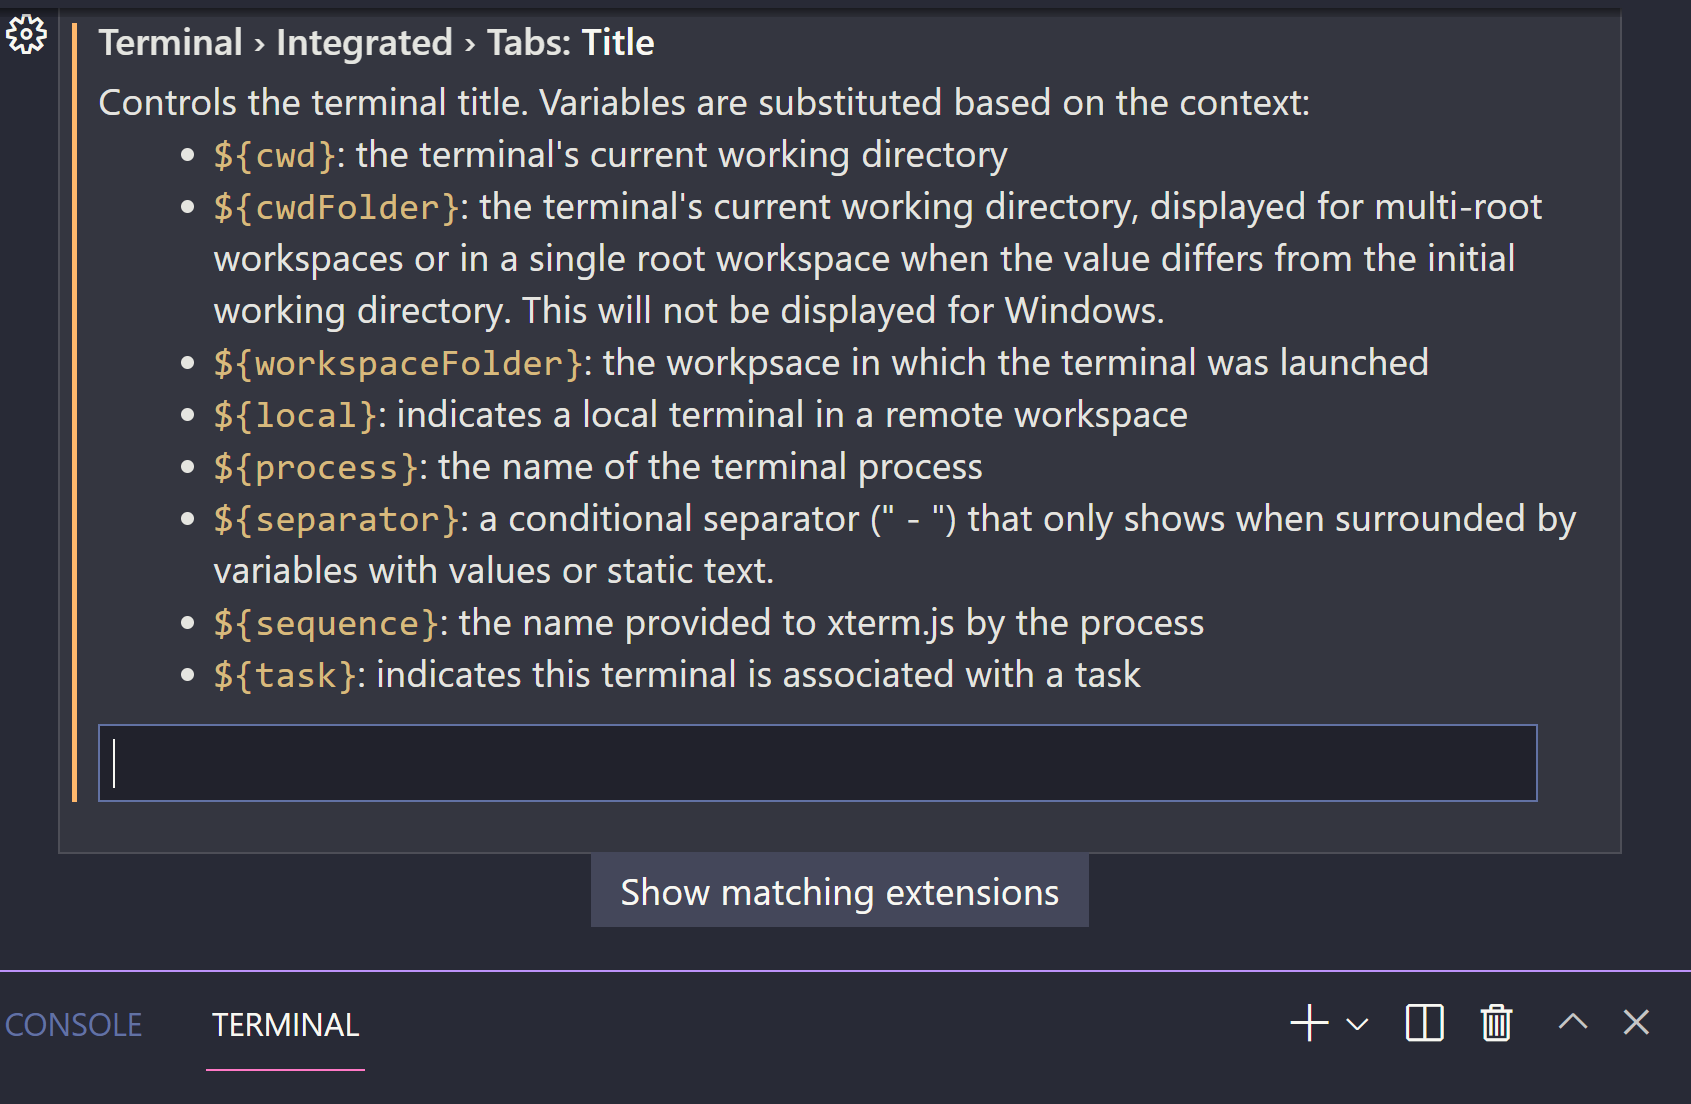Click the ${separator} variable text
The image size is (1691, 1104).
pos(333,518)
